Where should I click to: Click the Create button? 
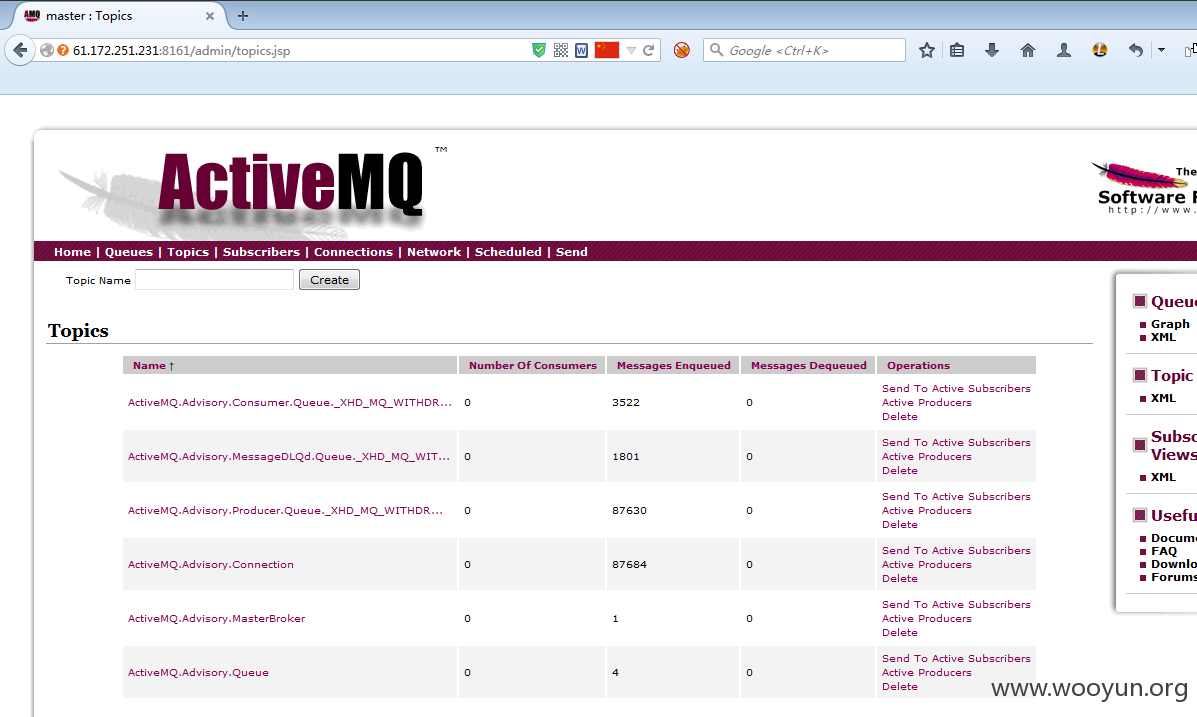point(329,280)
